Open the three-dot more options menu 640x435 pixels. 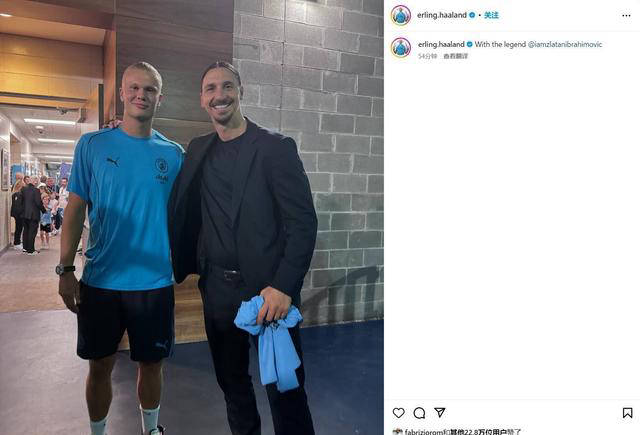[x=626, y=16]
